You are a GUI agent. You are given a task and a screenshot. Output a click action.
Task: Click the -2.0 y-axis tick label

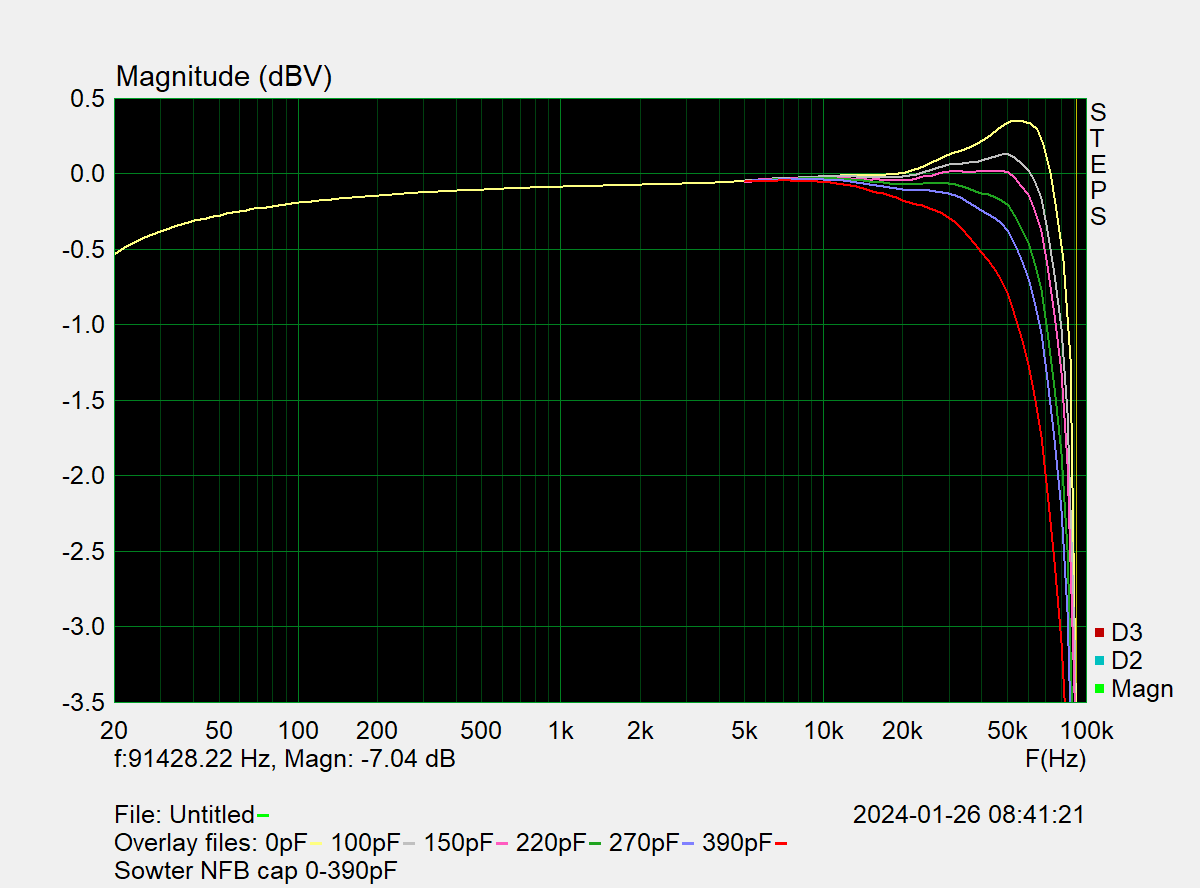(x=82, y=476)
